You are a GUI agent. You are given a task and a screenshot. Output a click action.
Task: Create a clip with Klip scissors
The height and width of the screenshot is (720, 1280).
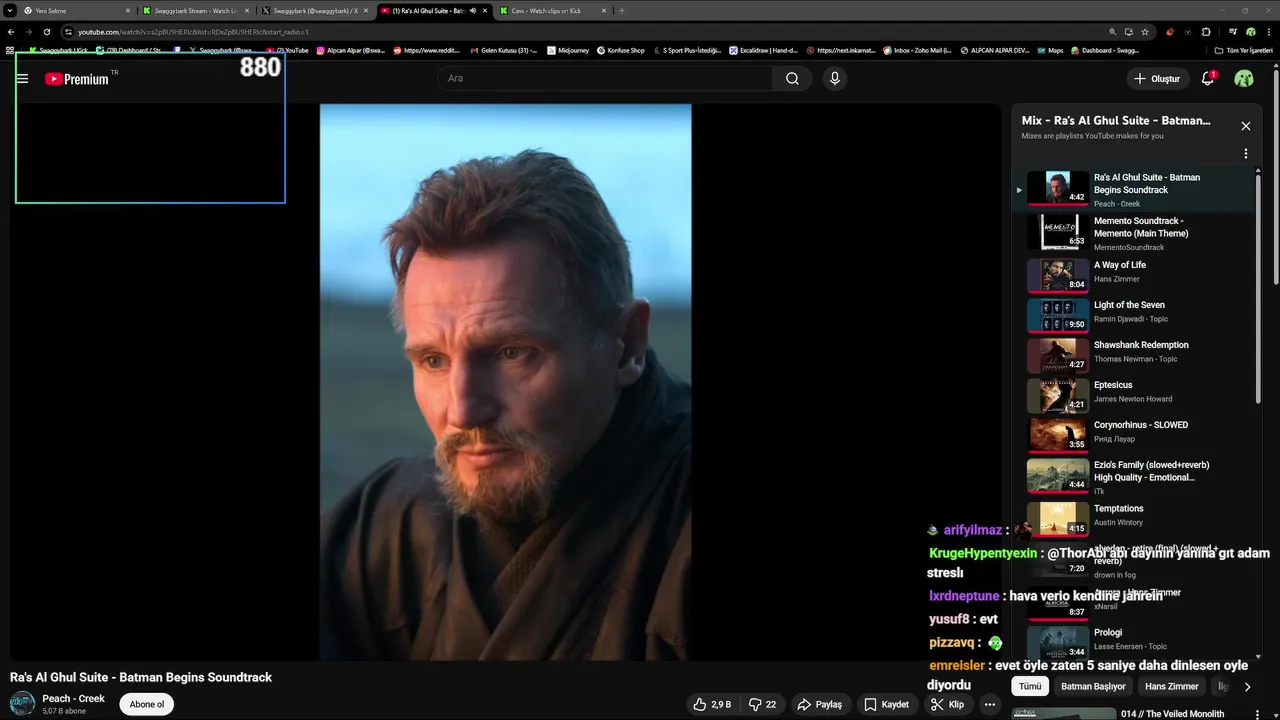(x=947, y=704)
